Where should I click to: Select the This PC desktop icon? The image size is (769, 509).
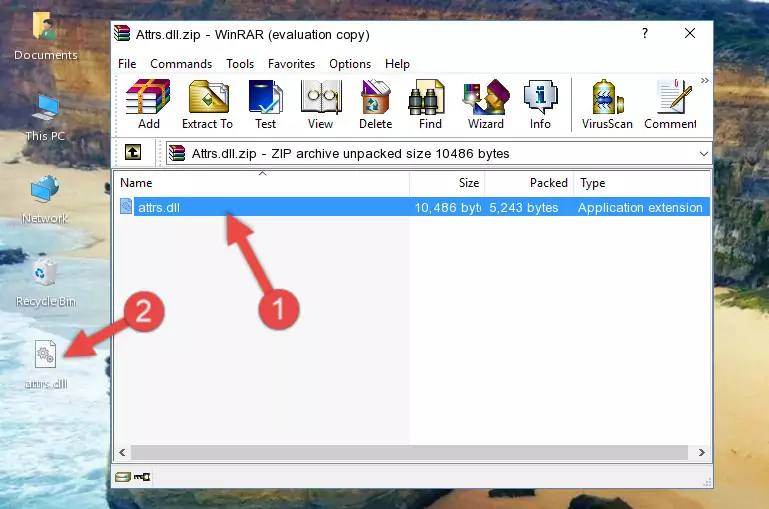coord(45,118)
